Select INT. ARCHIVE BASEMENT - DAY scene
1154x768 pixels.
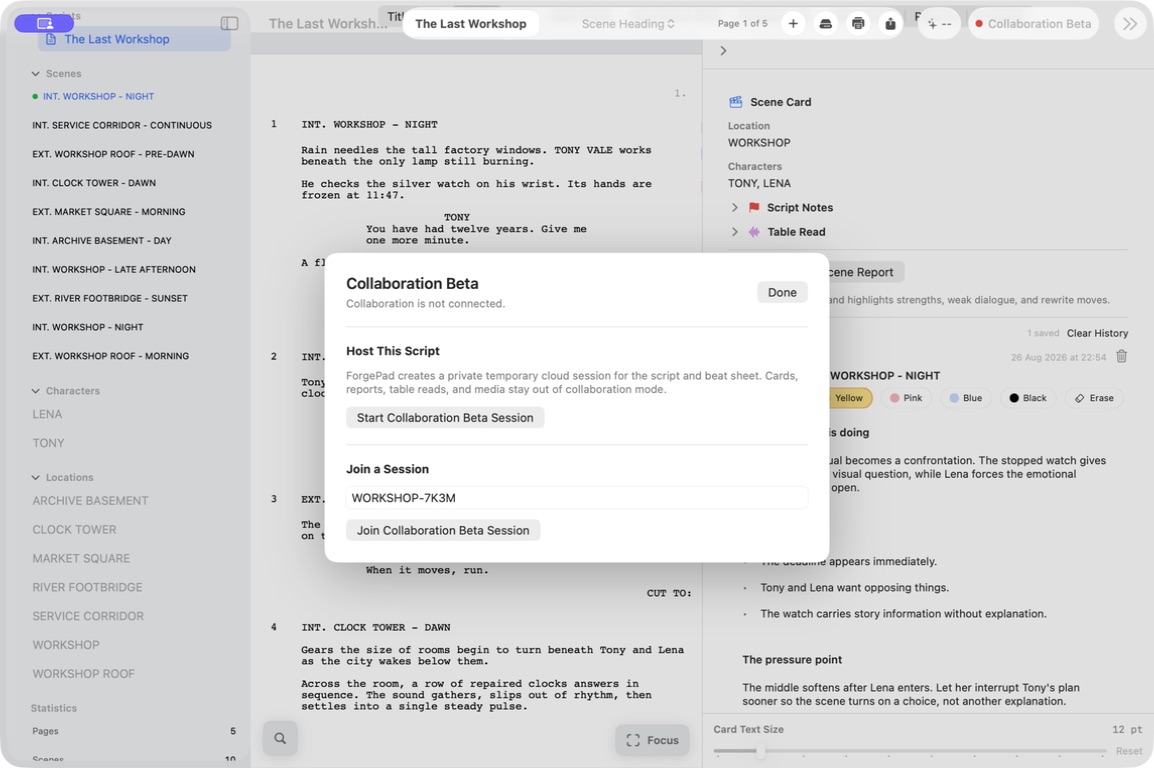click(102, 241)
